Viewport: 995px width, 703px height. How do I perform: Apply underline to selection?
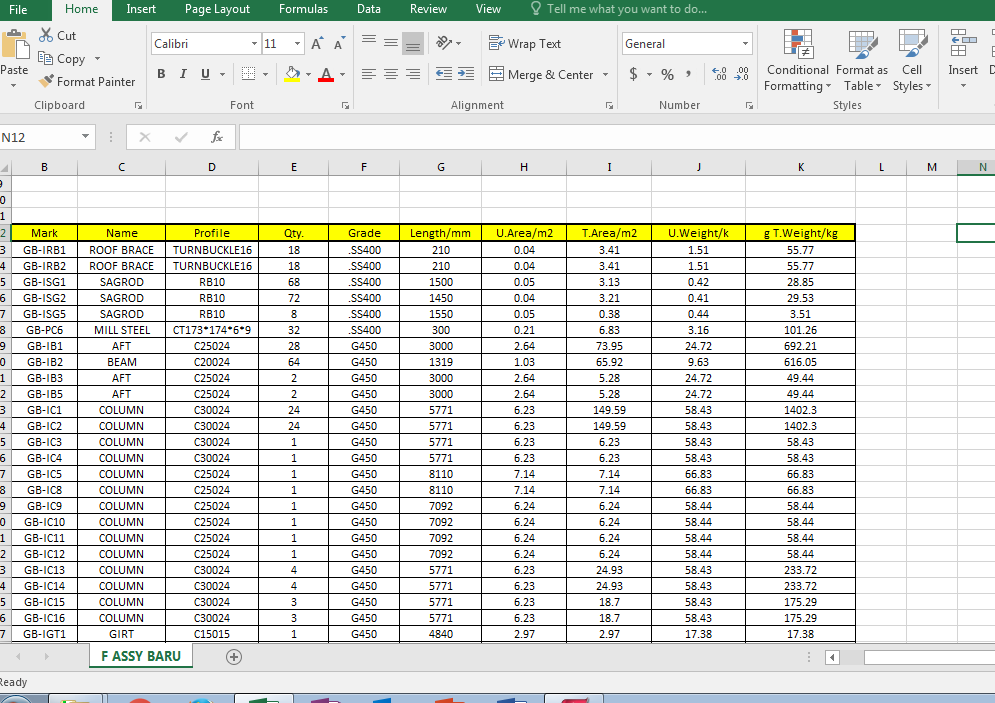(x=205, y=74)
